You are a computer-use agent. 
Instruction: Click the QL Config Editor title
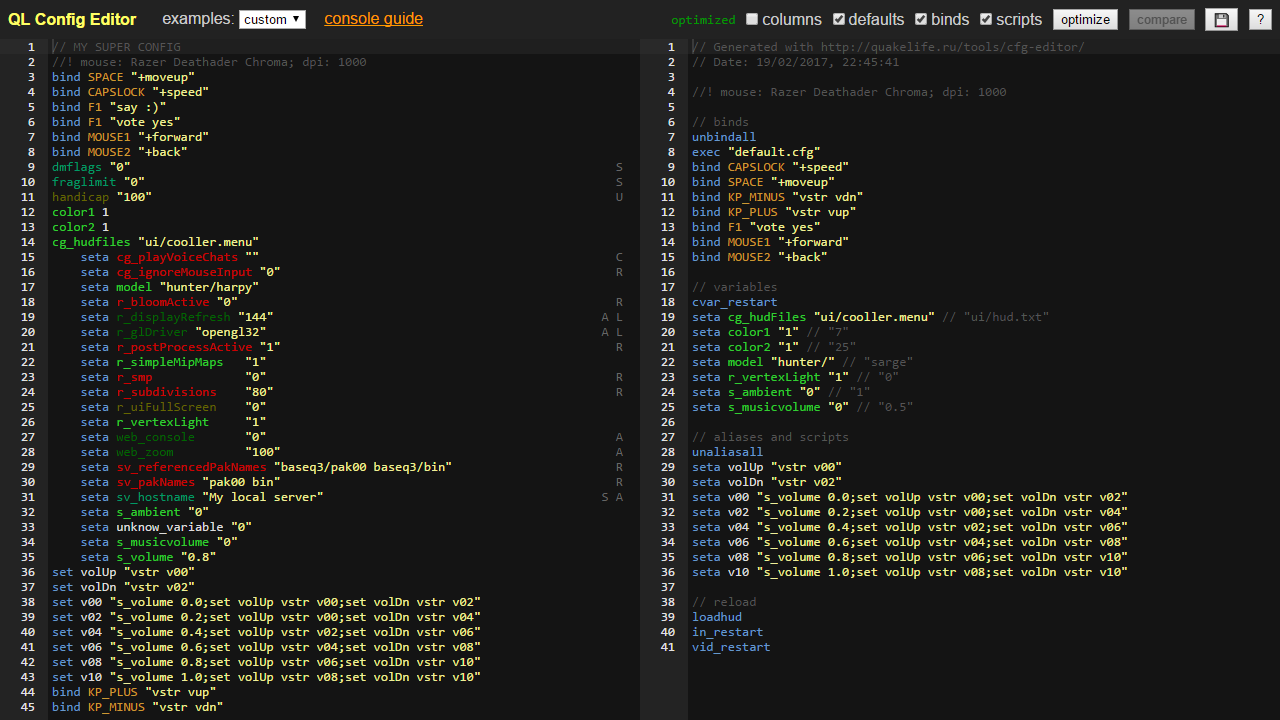pyautogui.click(x=72, y=19)
